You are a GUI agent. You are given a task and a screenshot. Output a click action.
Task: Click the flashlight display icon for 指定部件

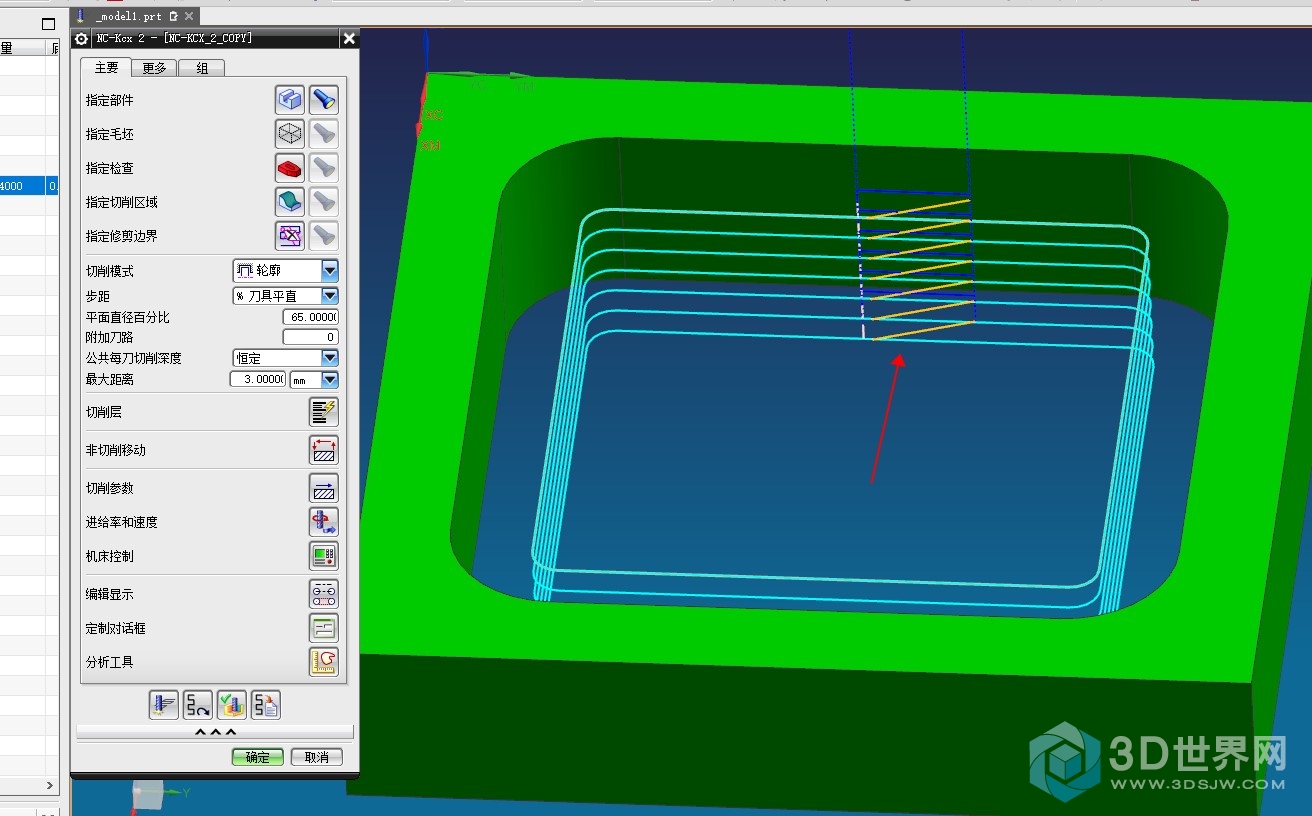click(323, 100)
